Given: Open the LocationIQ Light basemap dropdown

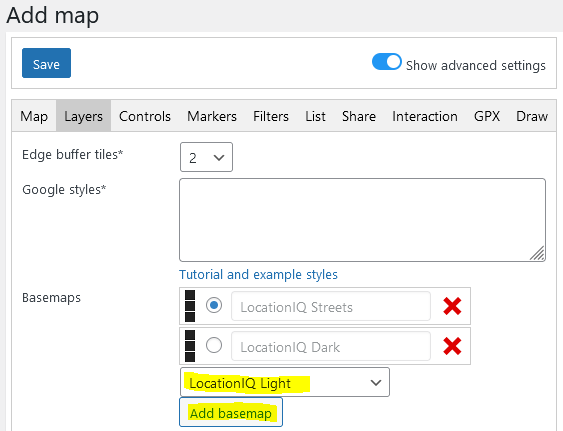Looking at the screenshot, I should point(285,382).
